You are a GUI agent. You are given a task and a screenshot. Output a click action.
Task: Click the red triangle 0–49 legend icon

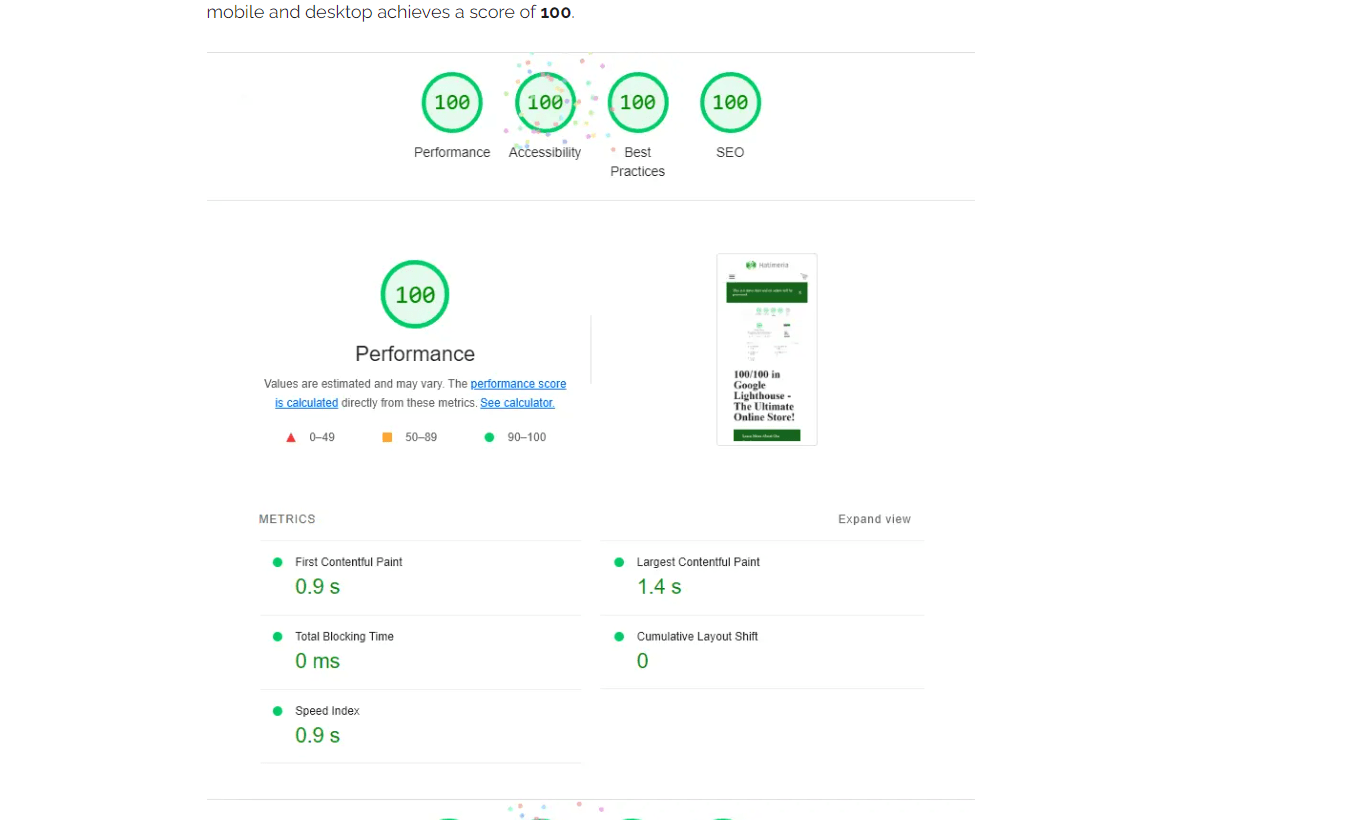[x=291, y=438]
